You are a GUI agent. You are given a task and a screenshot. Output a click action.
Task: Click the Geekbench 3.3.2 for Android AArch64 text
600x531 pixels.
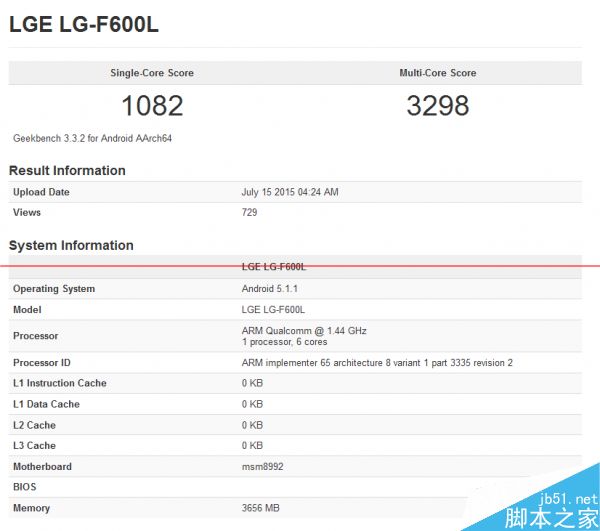92,138
